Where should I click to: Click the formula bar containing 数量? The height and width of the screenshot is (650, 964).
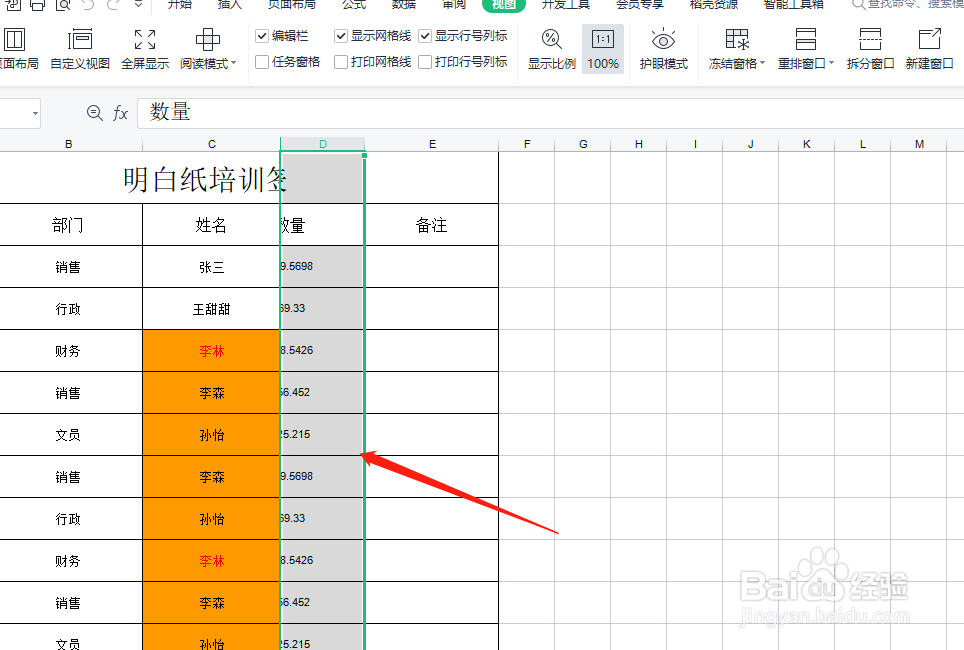tap(550, 113)
